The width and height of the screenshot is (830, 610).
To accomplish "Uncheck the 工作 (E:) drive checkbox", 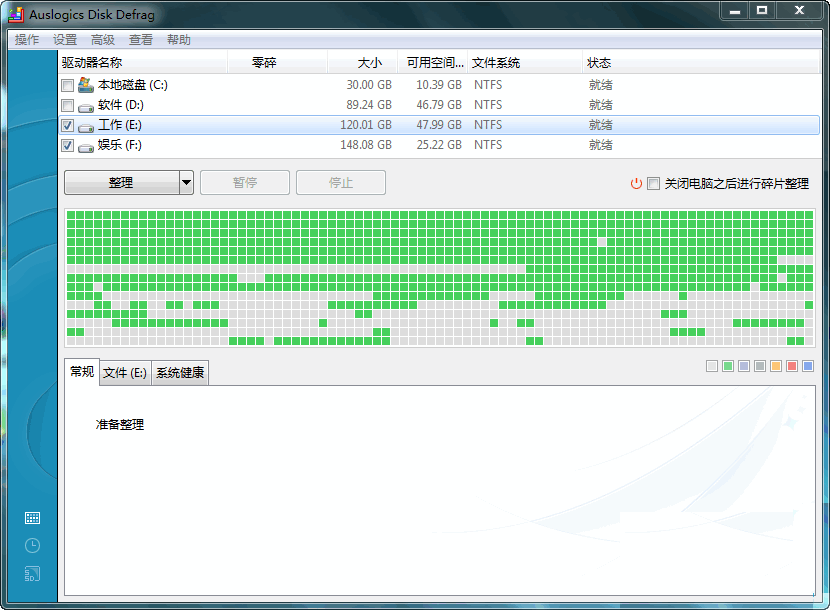I will 67,125.
